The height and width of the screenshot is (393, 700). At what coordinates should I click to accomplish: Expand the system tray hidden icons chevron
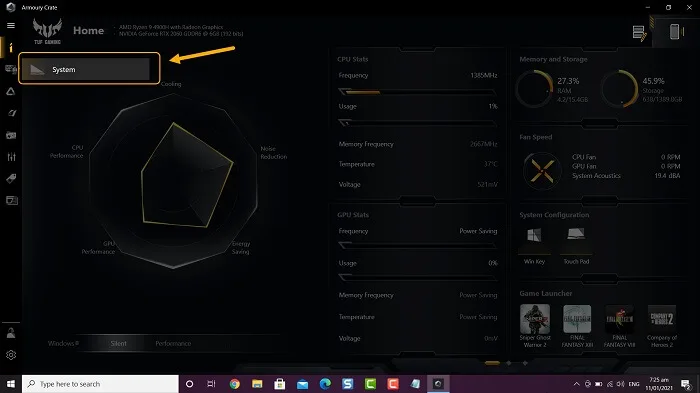coord(576,384)
